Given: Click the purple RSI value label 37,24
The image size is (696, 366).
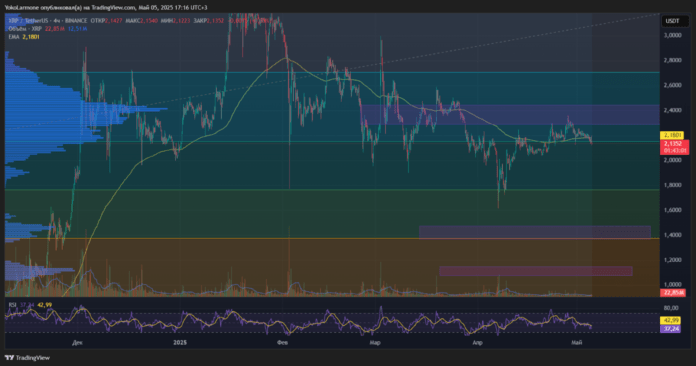Looking at the screenshot, I should [x=671, y=329].
